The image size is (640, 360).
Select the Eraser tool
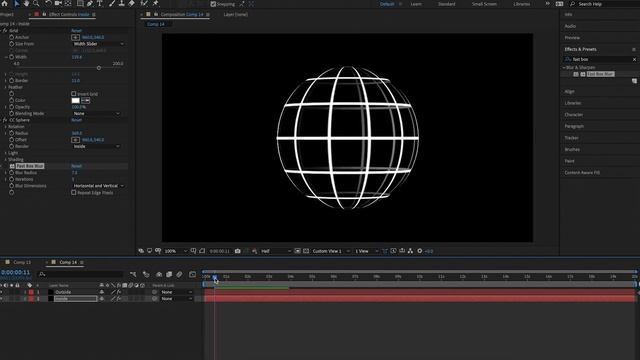[131, 3]
